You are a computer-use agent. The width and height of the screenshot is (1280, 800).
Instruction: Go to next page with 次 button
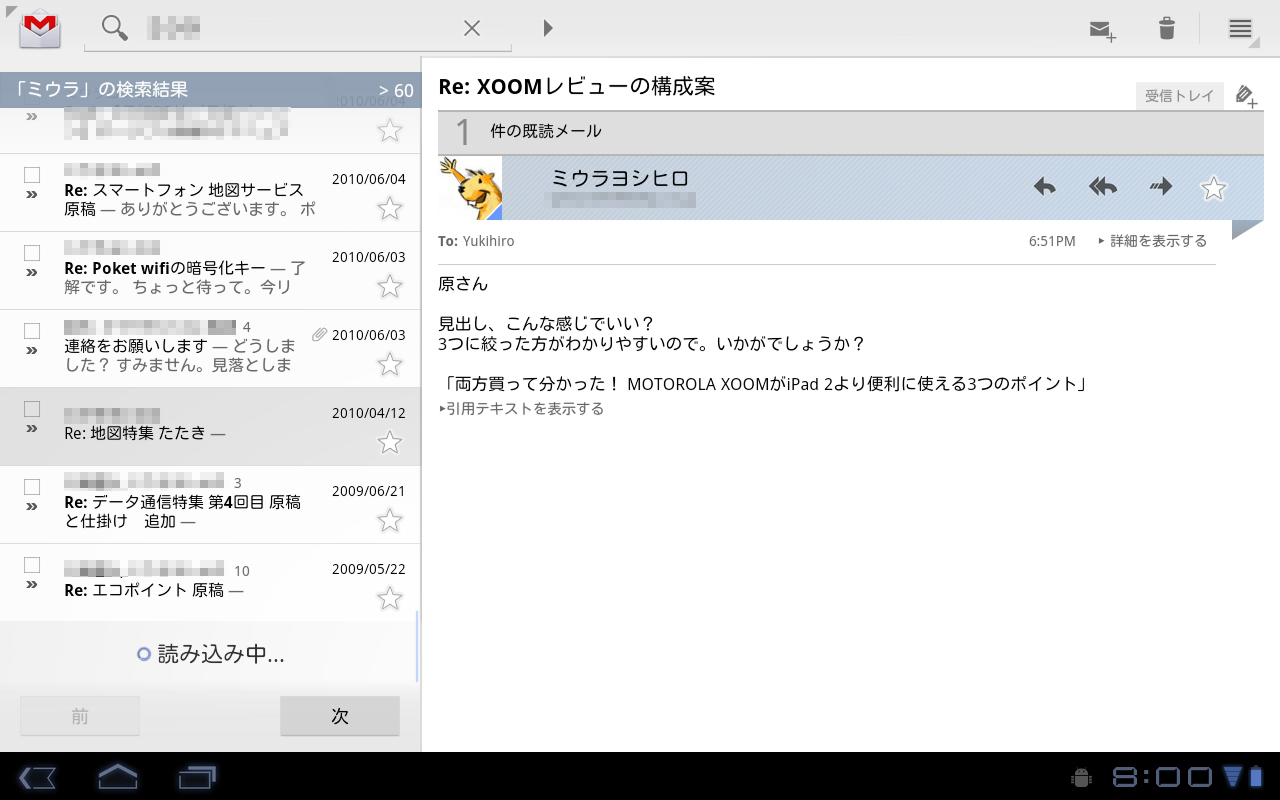[340, 716]
